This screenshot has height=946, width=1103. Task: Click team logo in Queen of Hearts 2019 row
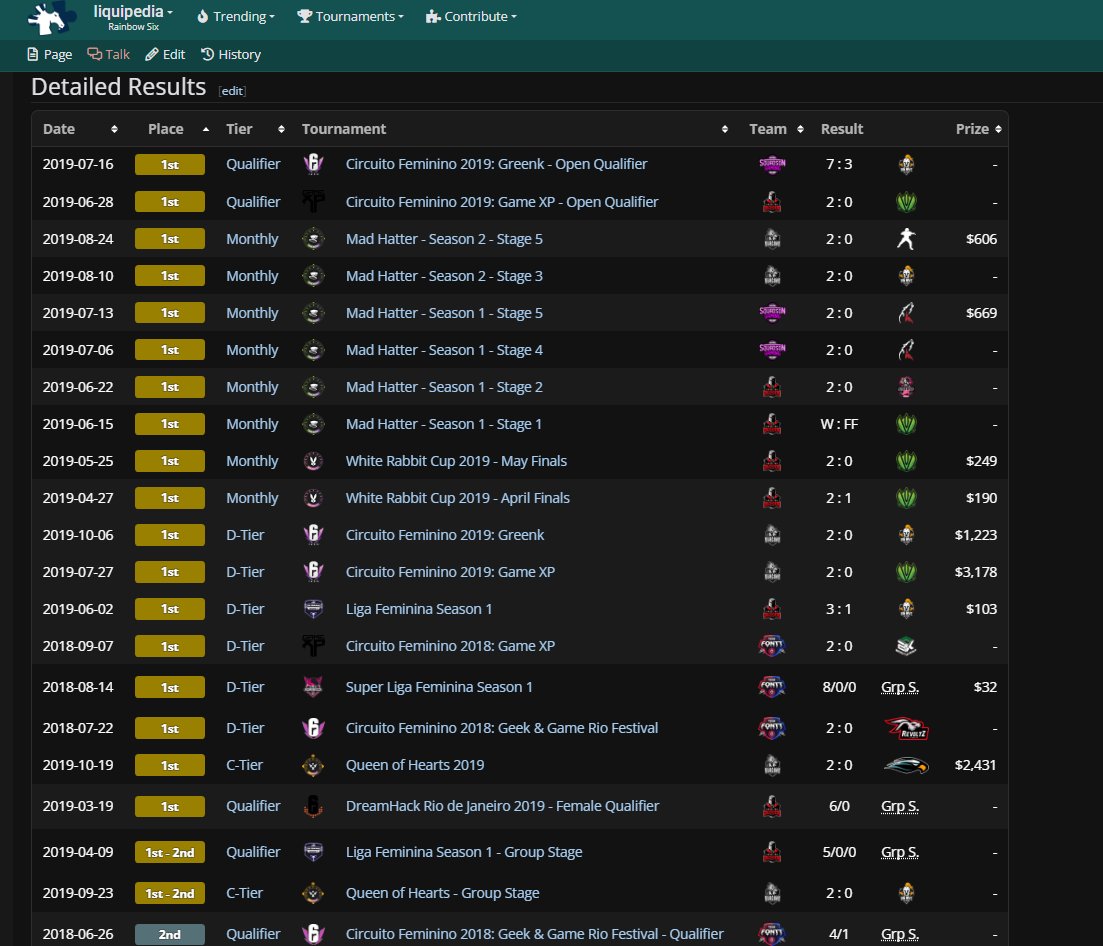pos(772,765)
